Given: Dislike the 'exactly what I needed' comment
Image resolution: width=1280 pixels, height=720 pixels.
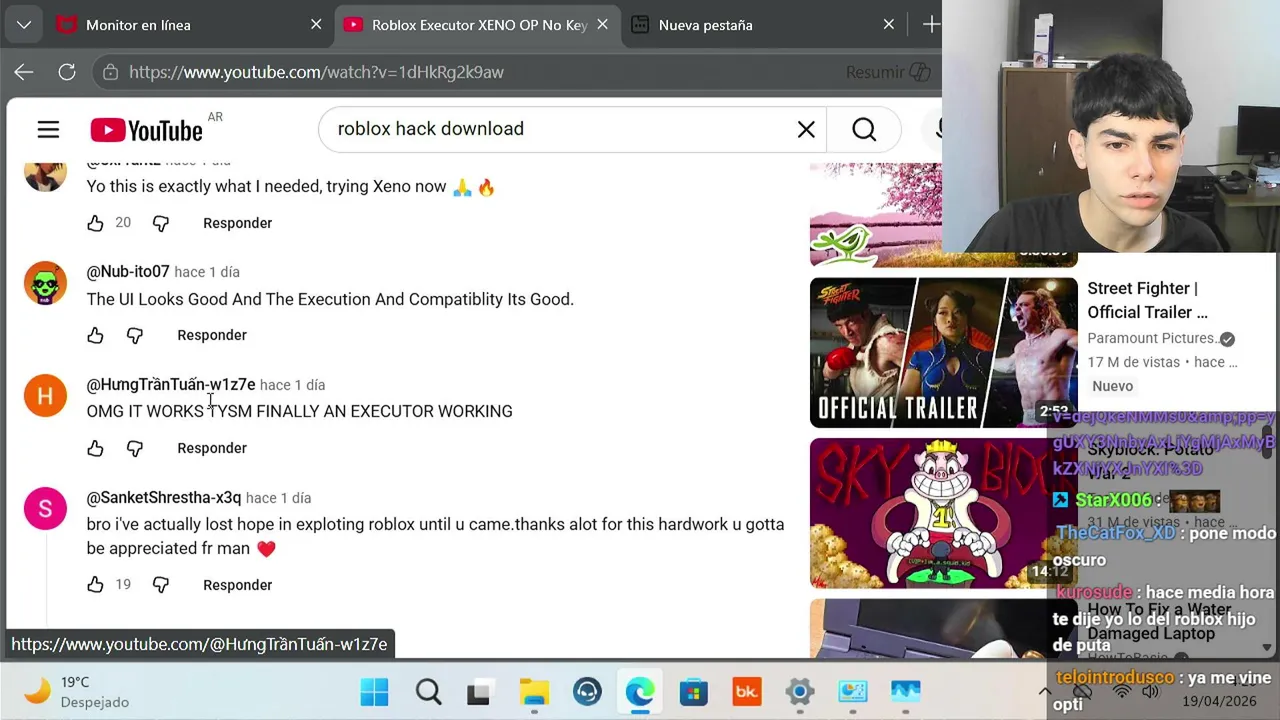Looking at the screenshot, I should click(160, 223).
